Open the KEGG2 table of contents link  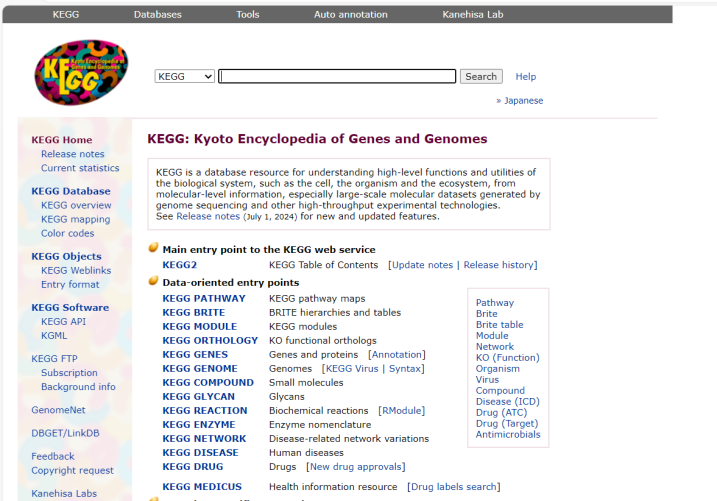pos(179,265)
